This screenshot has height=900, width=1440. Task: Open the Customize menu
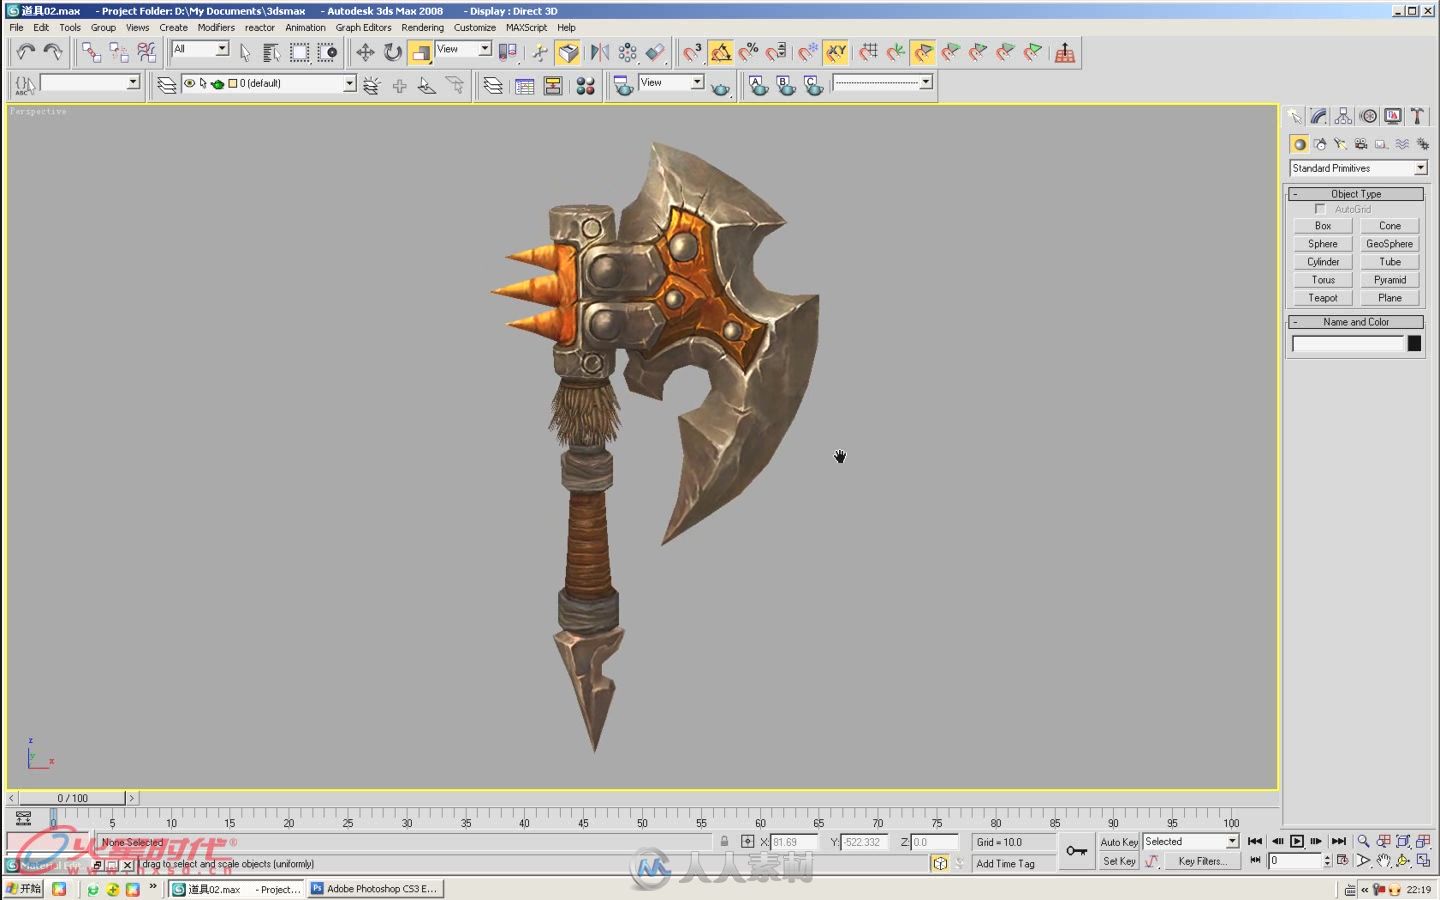click(x=475, y=27)
